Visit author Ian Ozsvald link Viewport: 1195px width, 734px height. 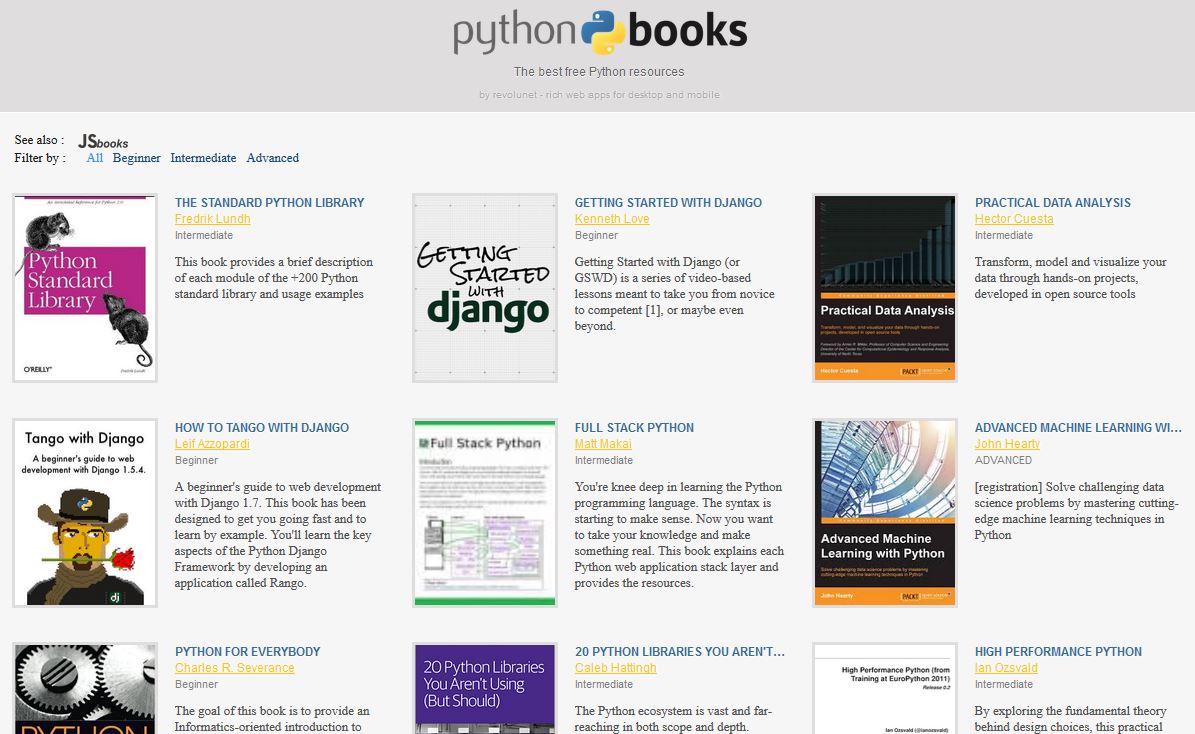[x=1006, y=668]
